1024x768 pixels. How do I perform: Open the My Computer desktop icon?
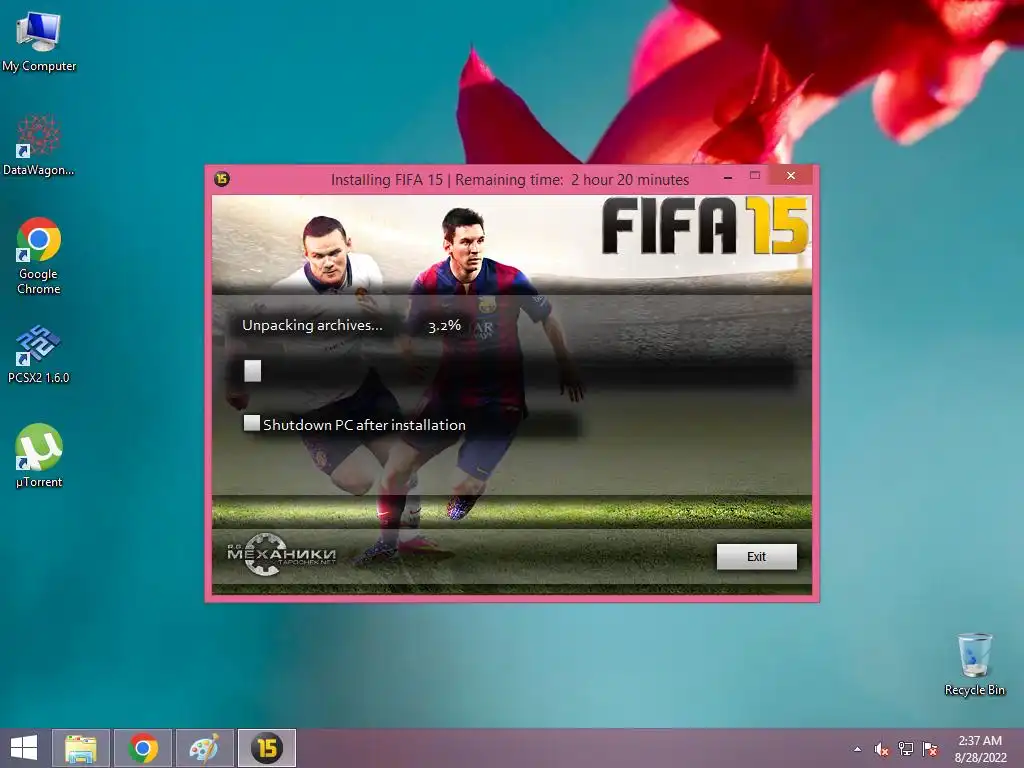coord(39,42)
